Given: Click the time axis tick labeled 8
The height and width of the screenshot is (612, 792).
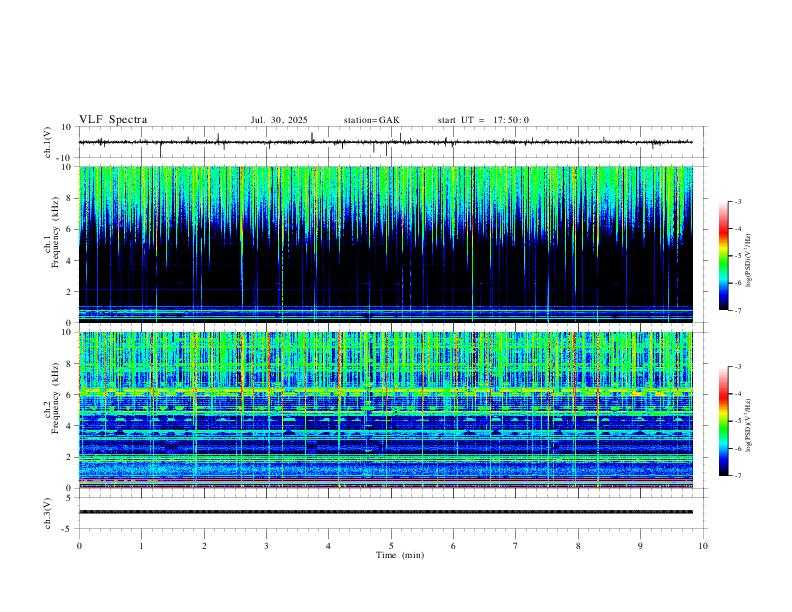Looking at the screenshot, I should point(578,546).
